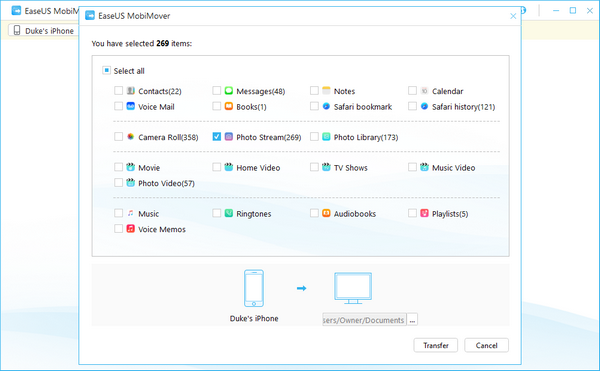Click the teal Photo Library icon
This screenshot has width=600, height=371.
(326, 137)
